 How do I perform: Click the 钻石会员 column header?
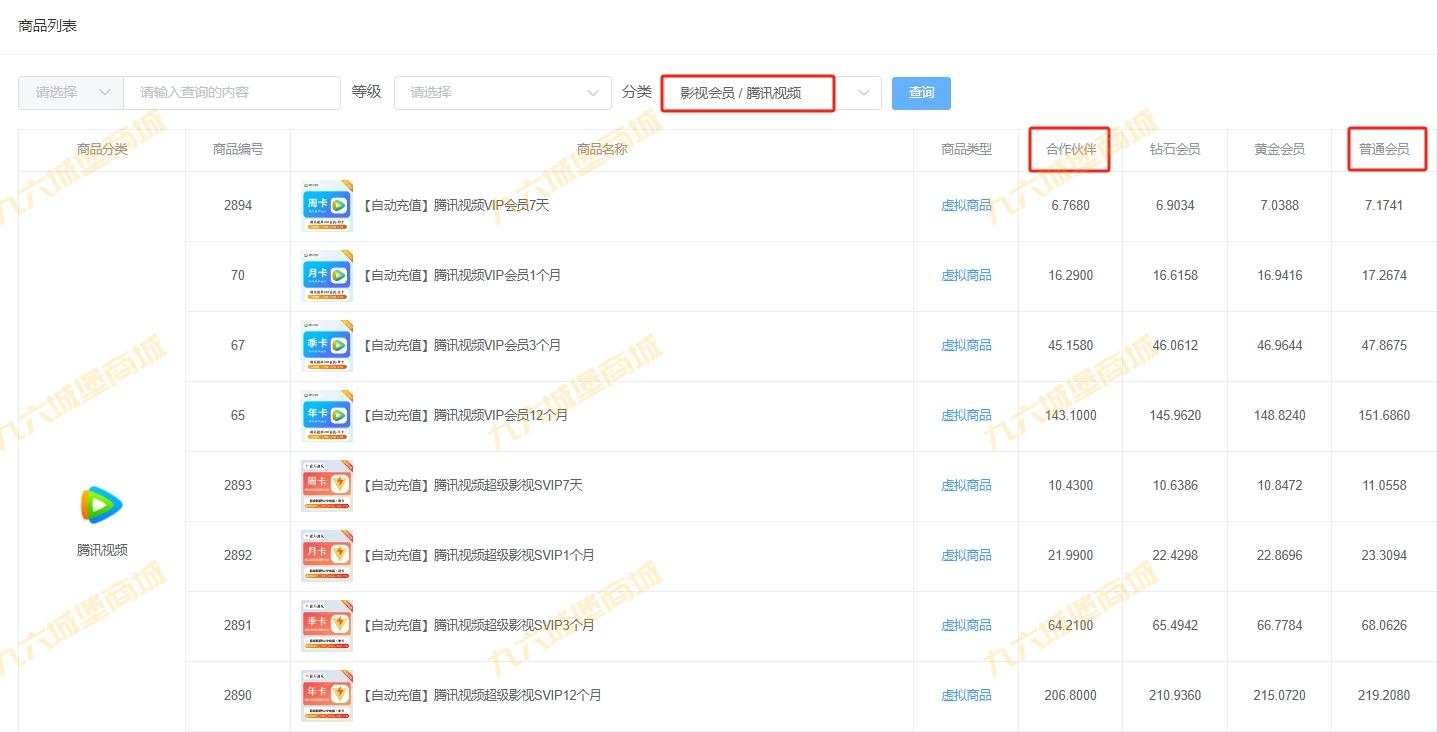(x=1175, y=149)
